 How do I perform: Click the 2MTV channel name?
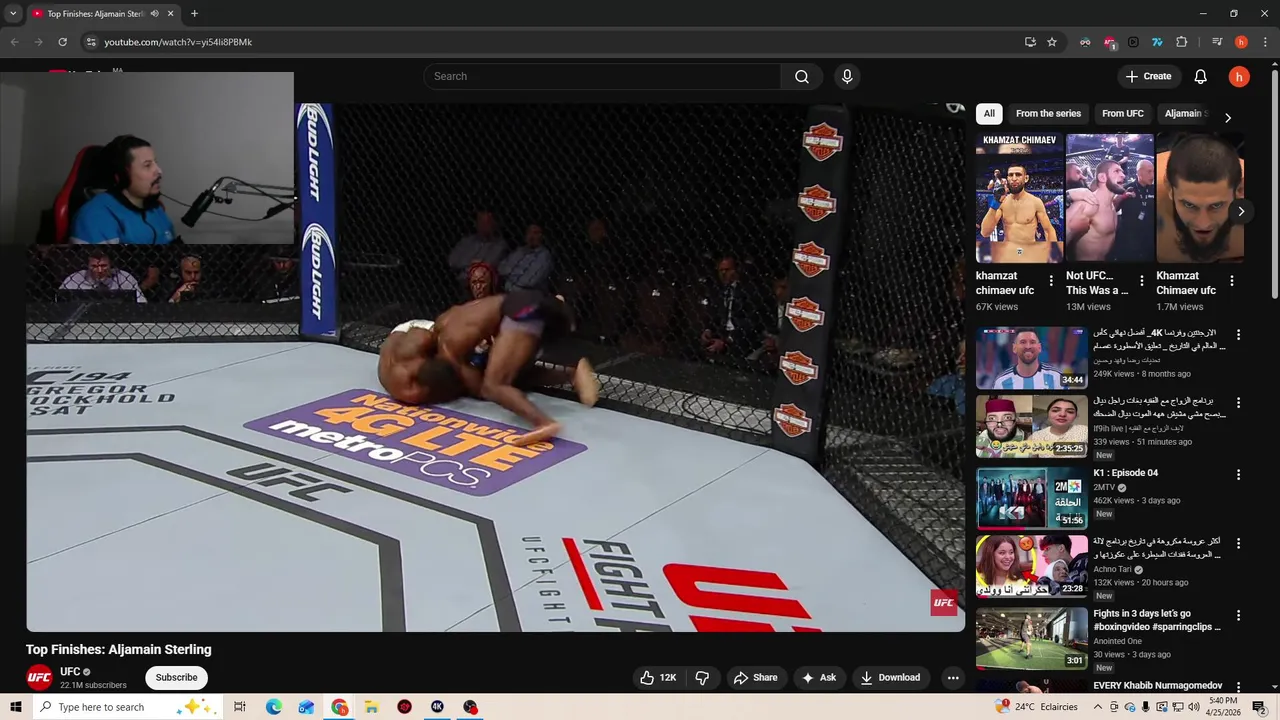[1104, 487]
